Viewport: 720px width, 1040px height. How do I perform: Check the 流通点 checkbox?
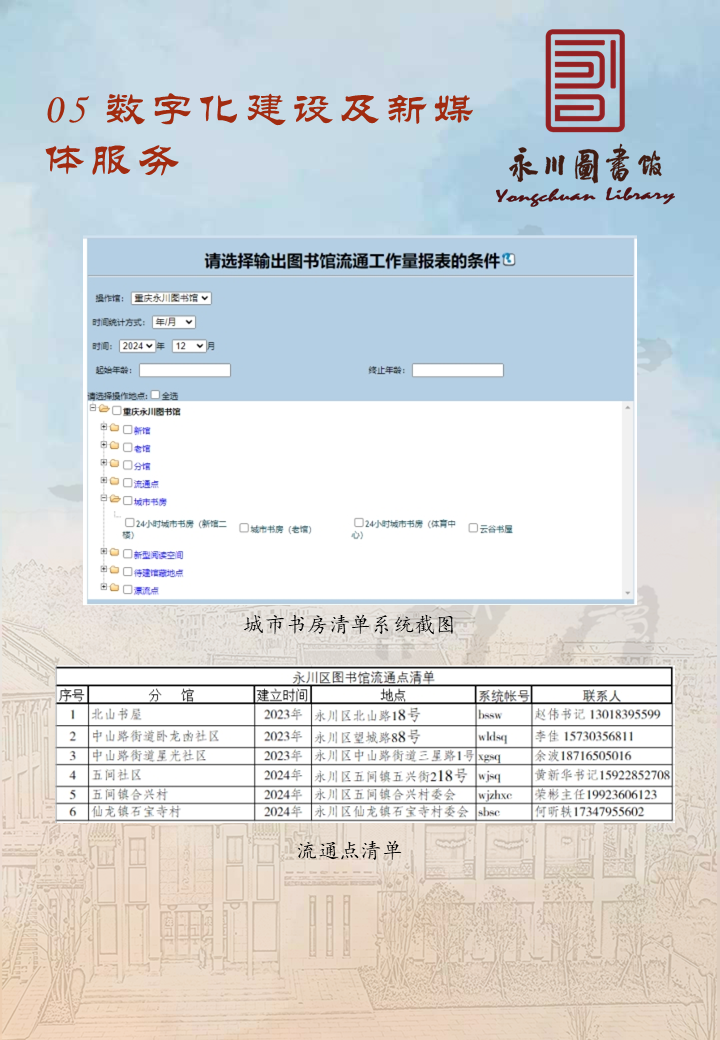coord(127,483)
